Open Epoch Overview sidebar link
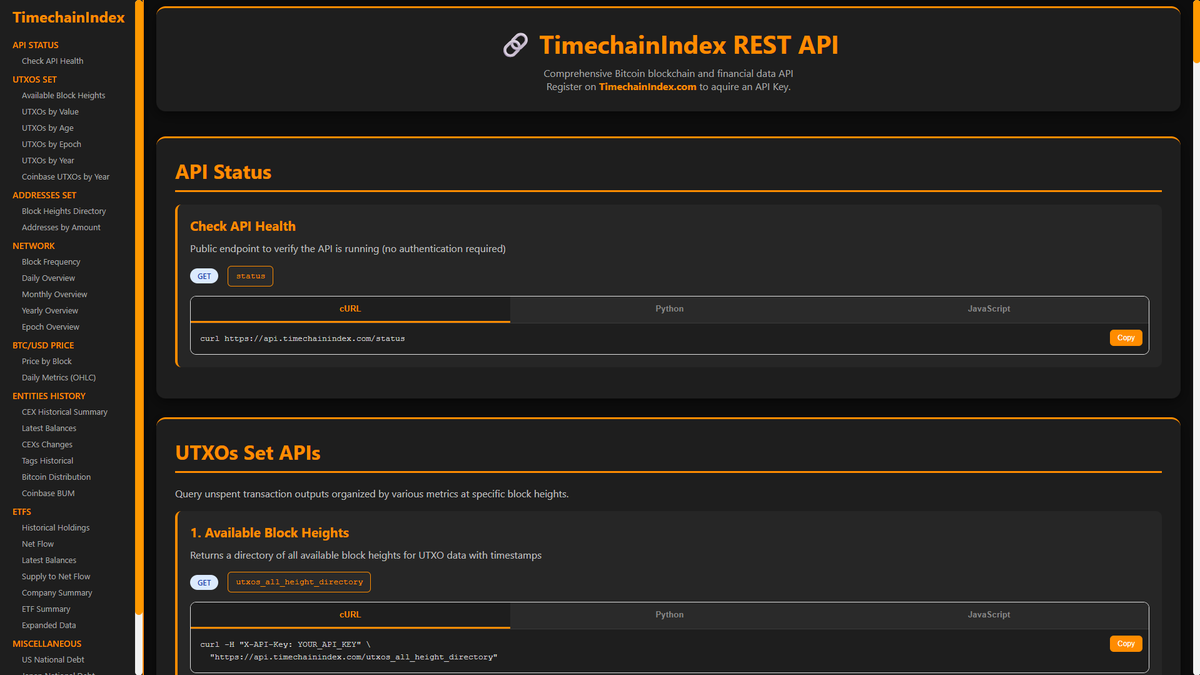Image resolution: width=1200 pixels, height=675 pixels. [51, 327]
